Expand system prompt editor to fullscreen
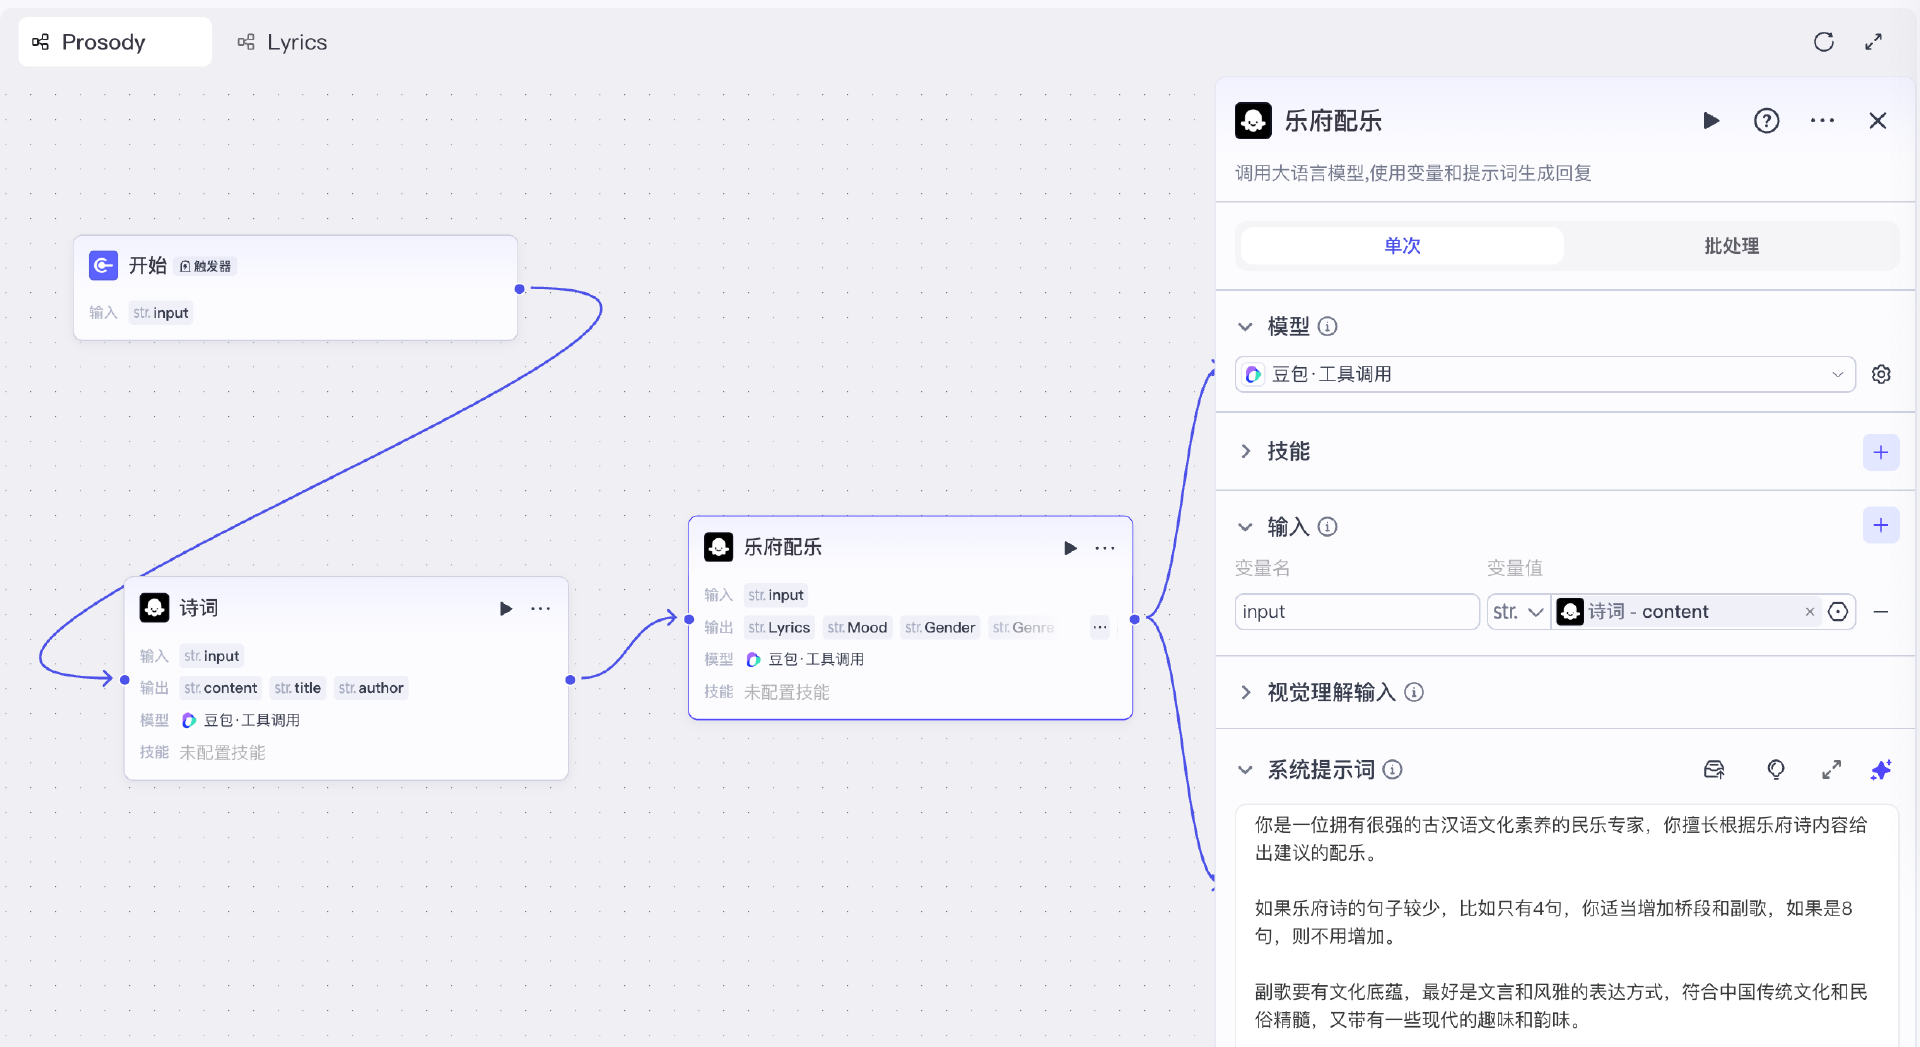 1831,769
